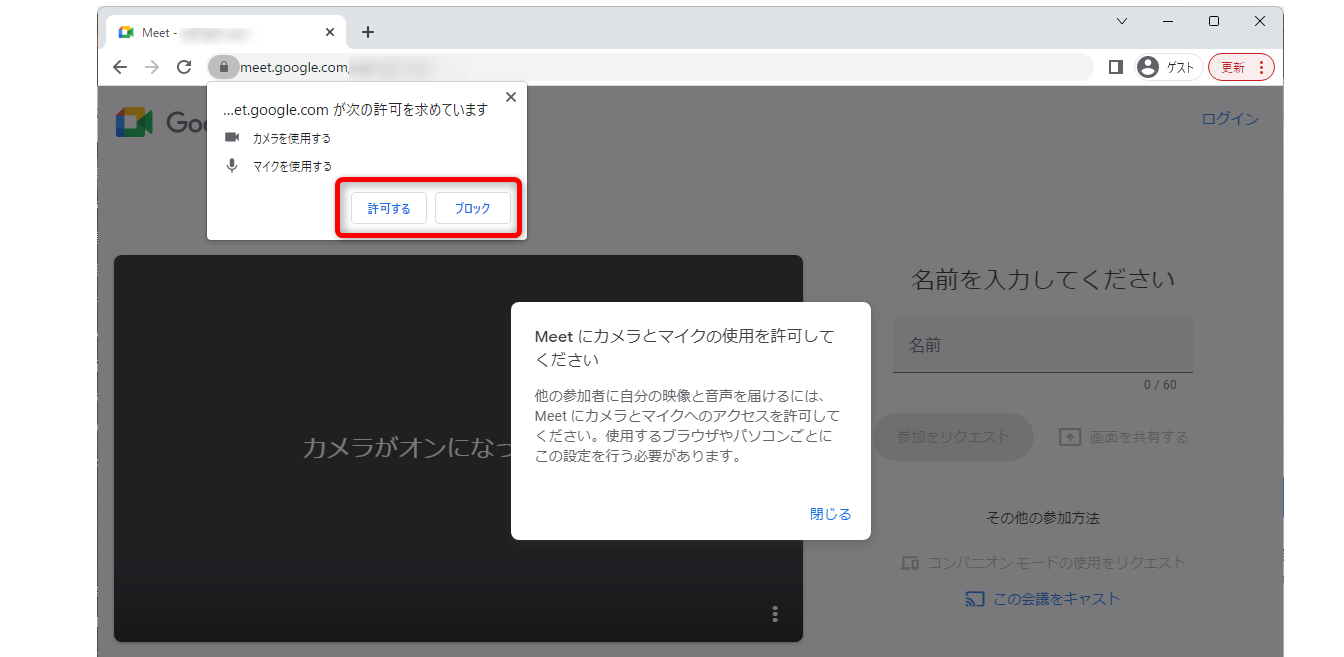Close the Meet browser tab
This screenshot has height=657, width=1344.
(330, 32)
